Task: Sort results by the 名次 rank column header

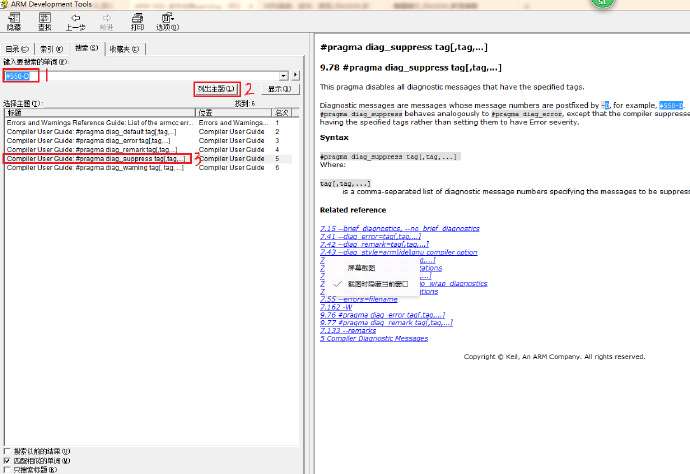Action: click(282, 113)
